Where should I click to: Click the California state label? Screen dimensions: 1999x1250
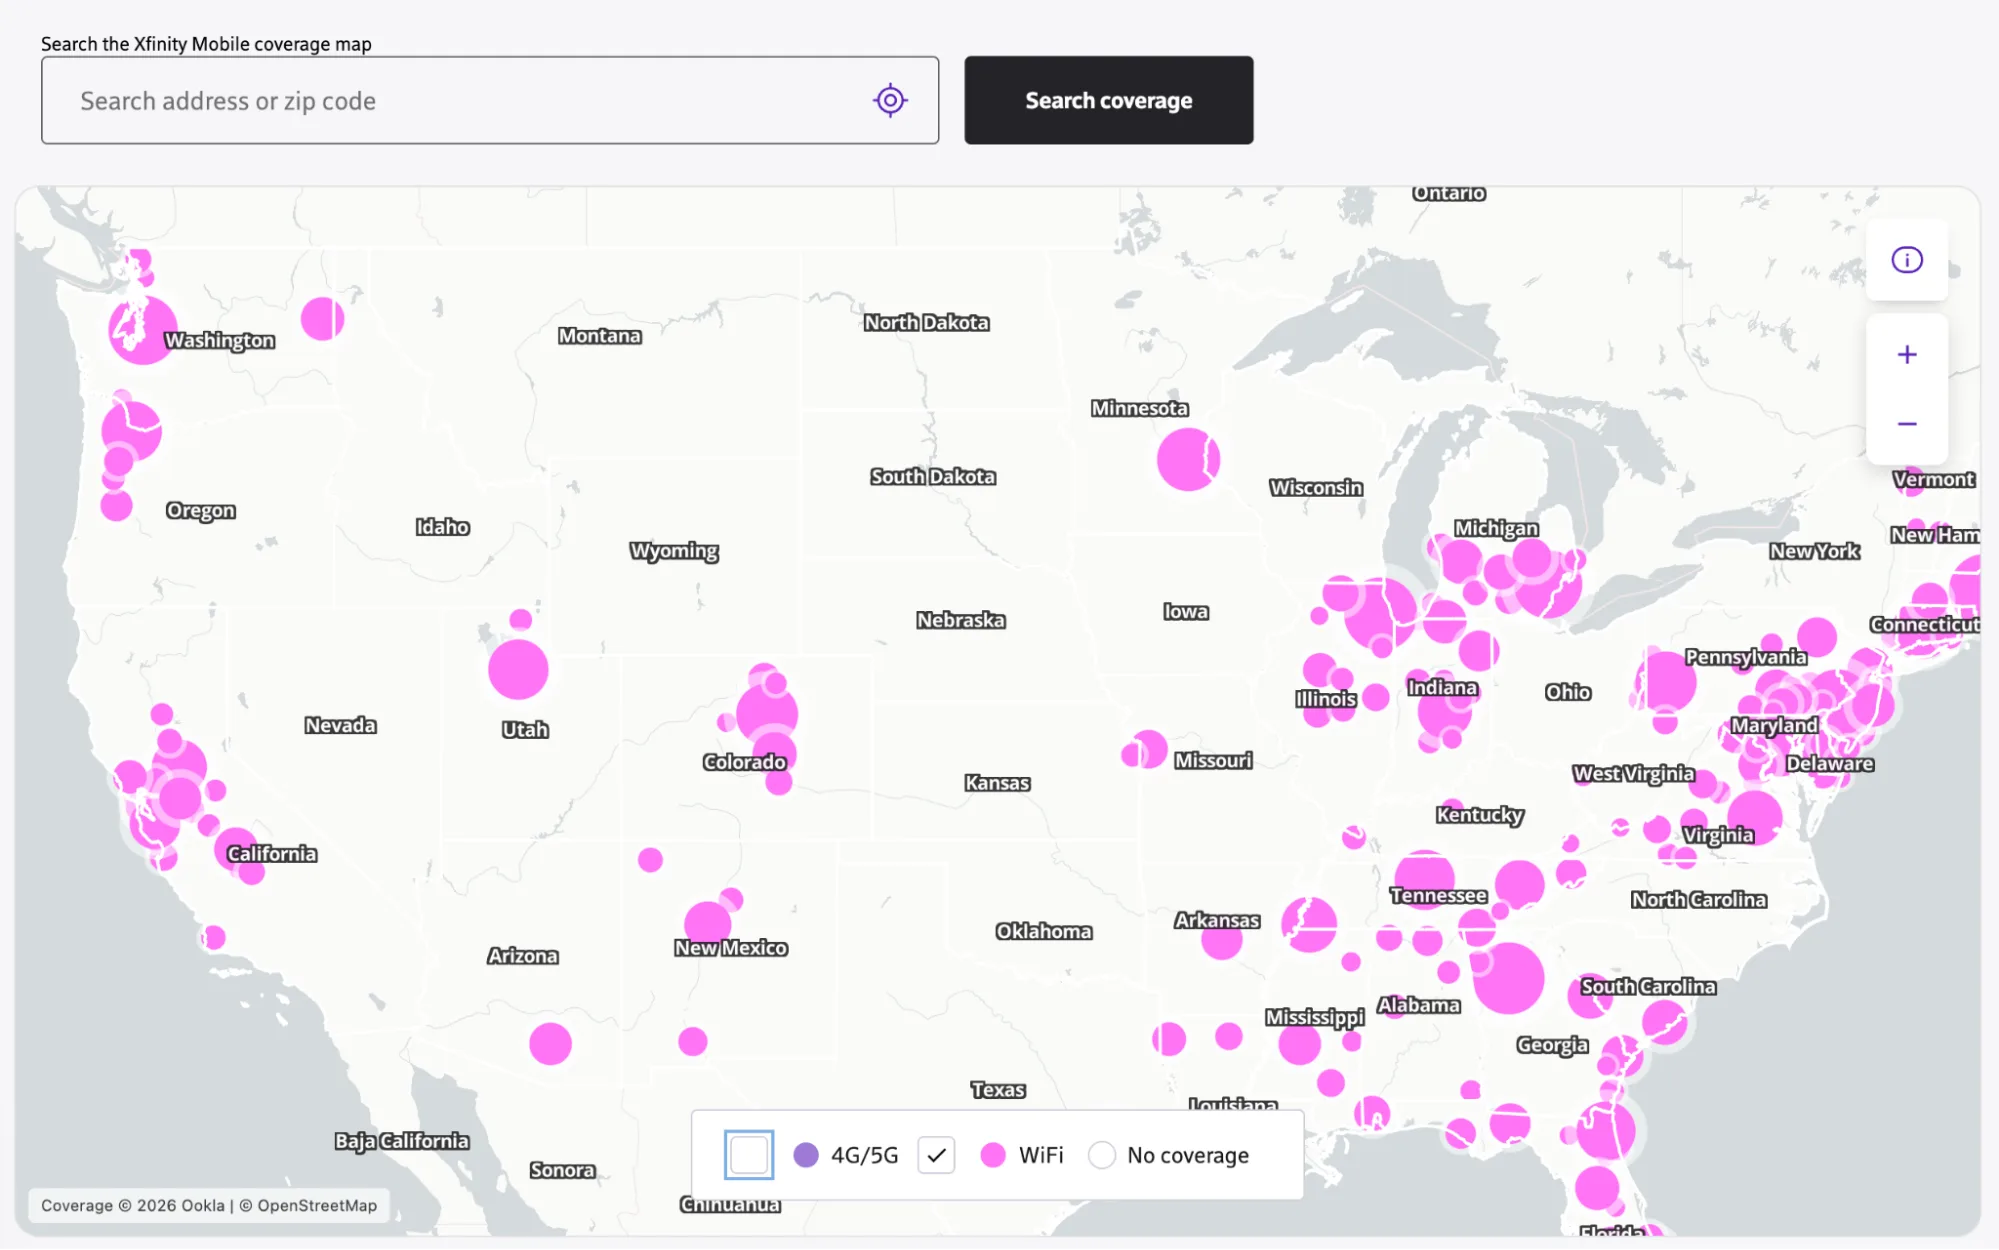271,854
